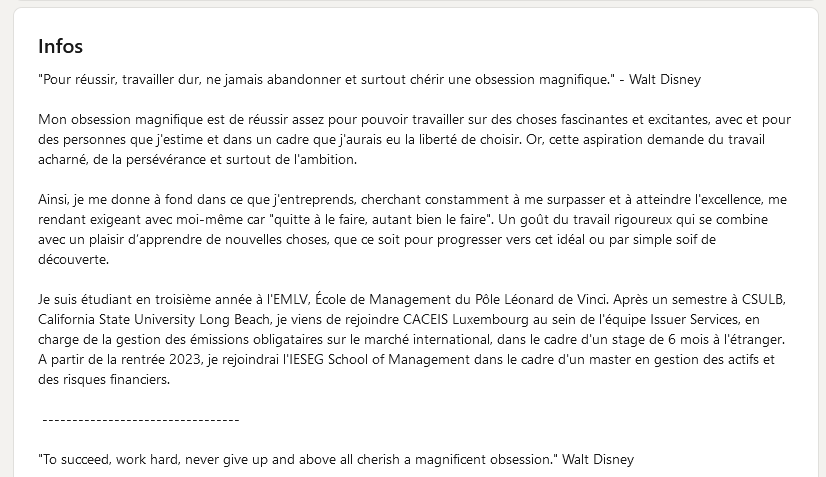Viewport: 826px width, 477px height.
Task: Click the English quote "To succeed, work hard"
Action: [x=296, y=460]
